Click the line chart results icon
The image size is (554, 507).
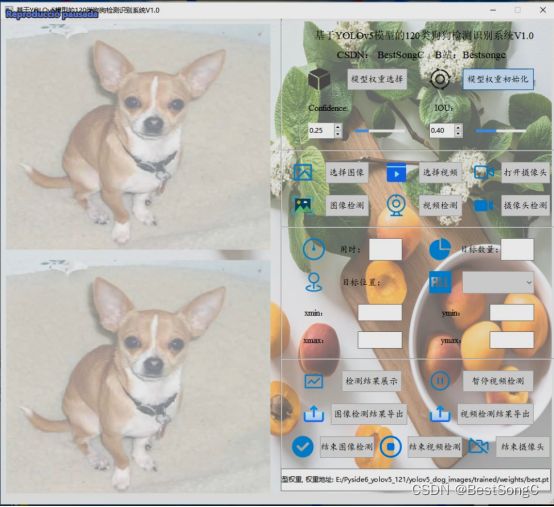pos(314,381)
